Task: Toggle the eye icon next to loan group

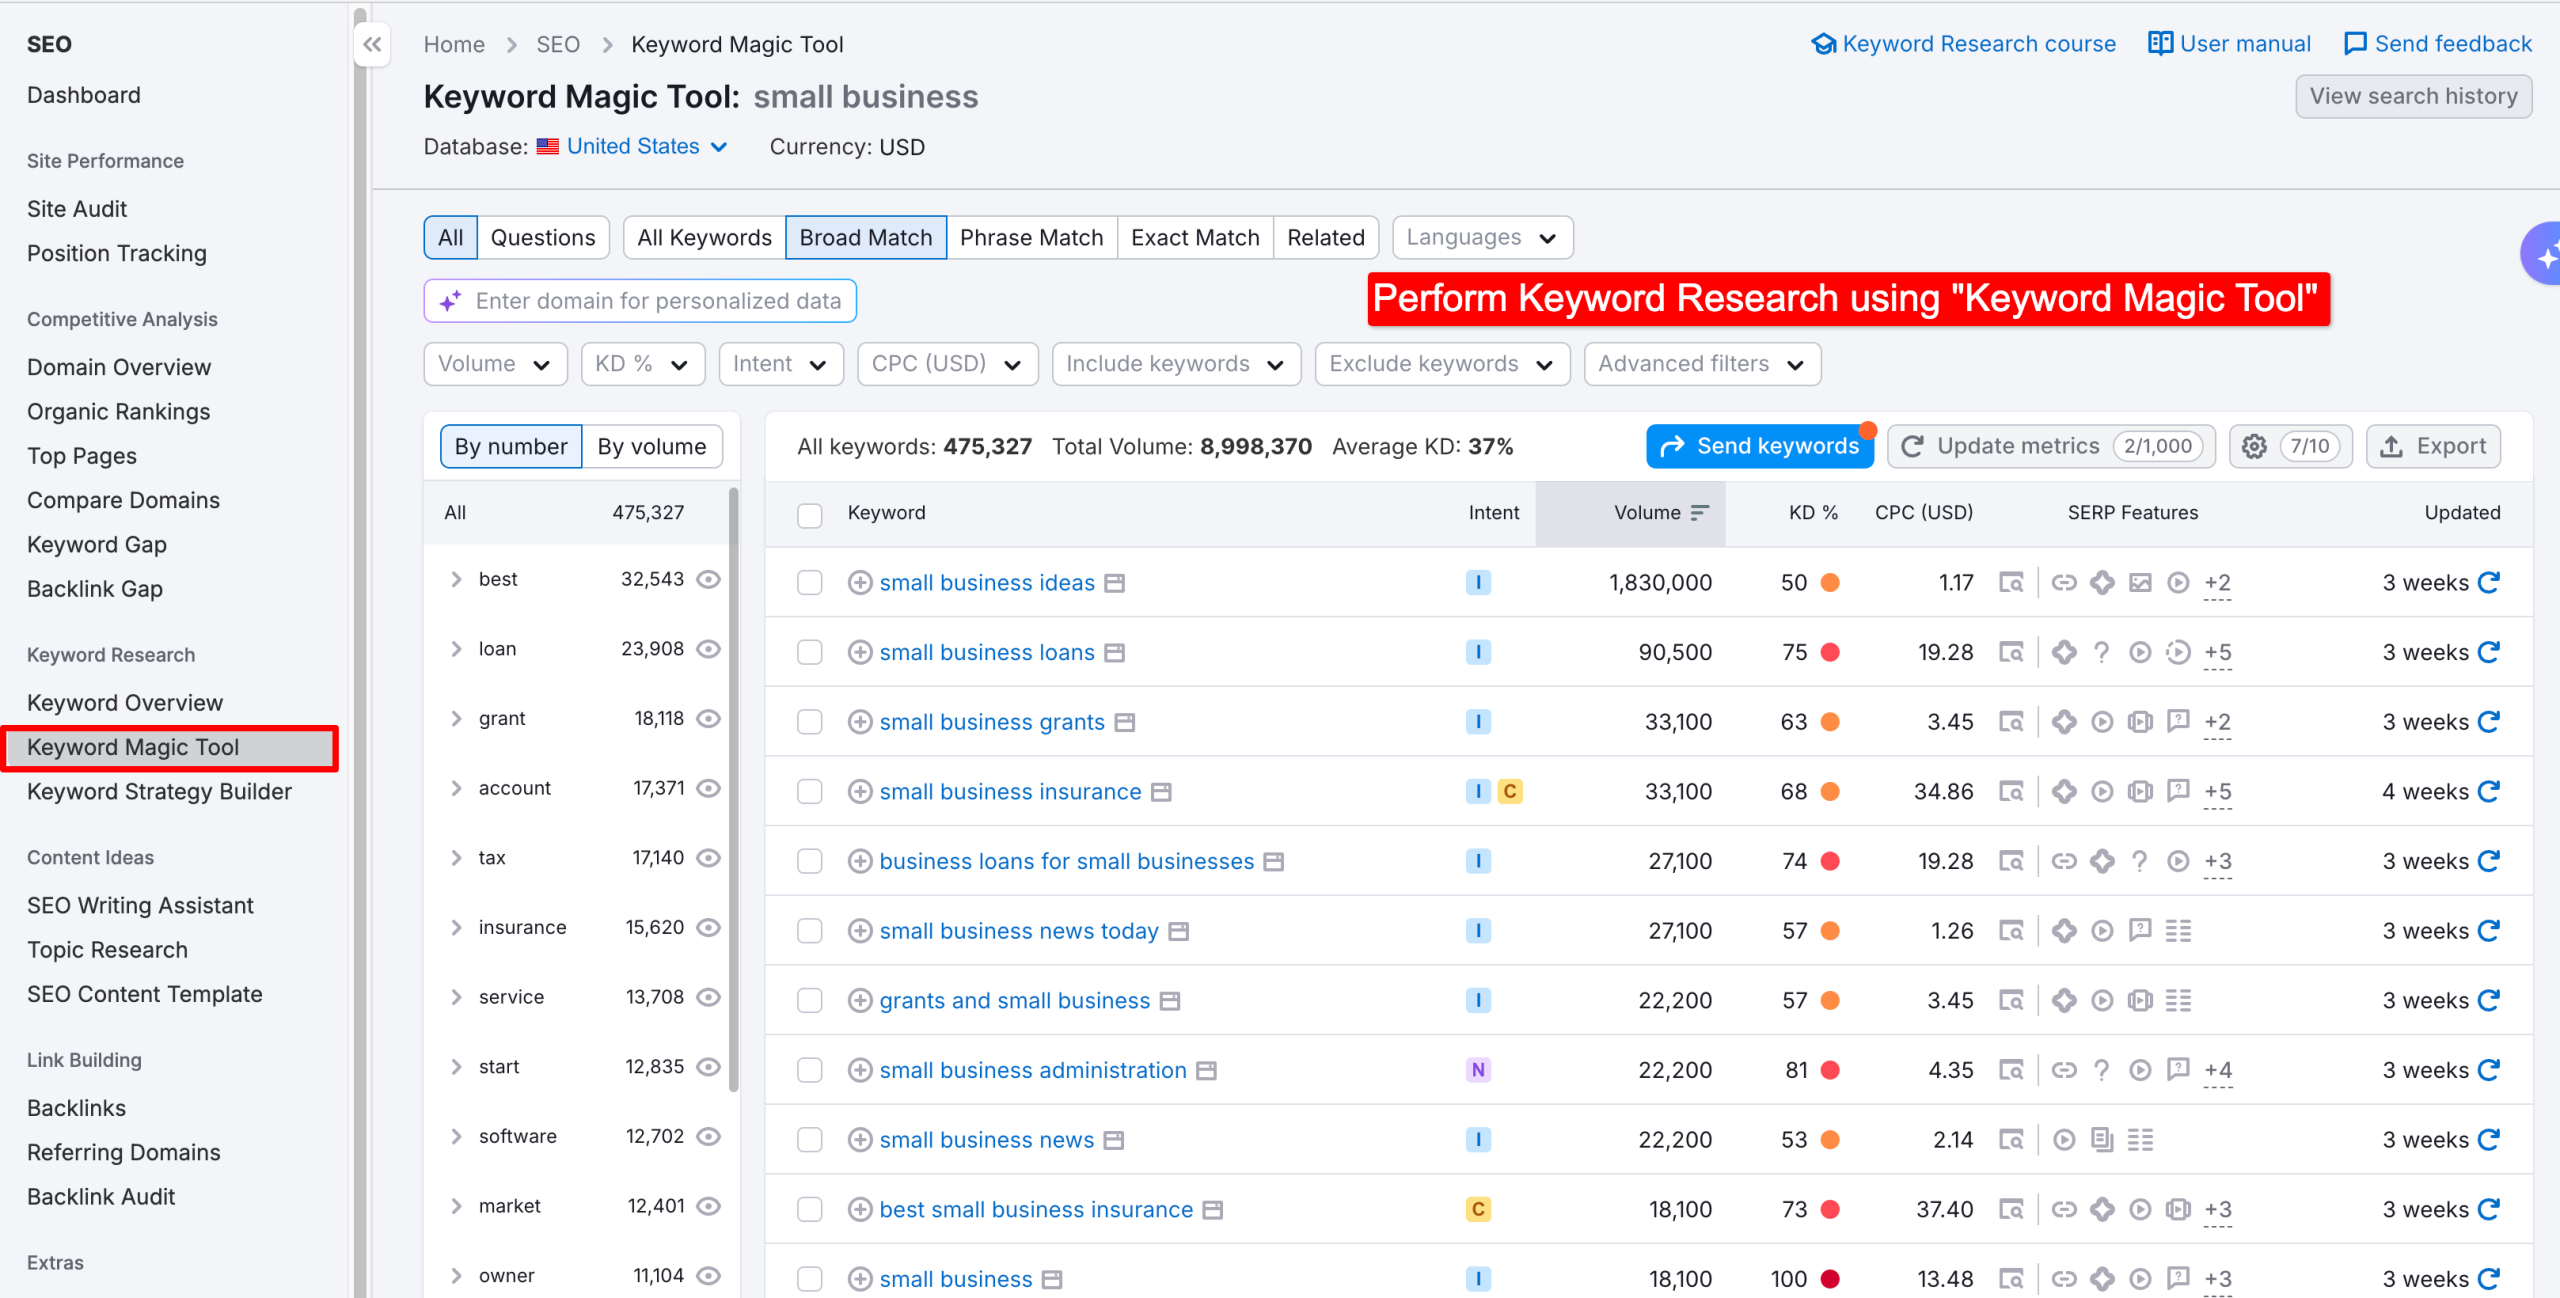Action: point(709,648)
